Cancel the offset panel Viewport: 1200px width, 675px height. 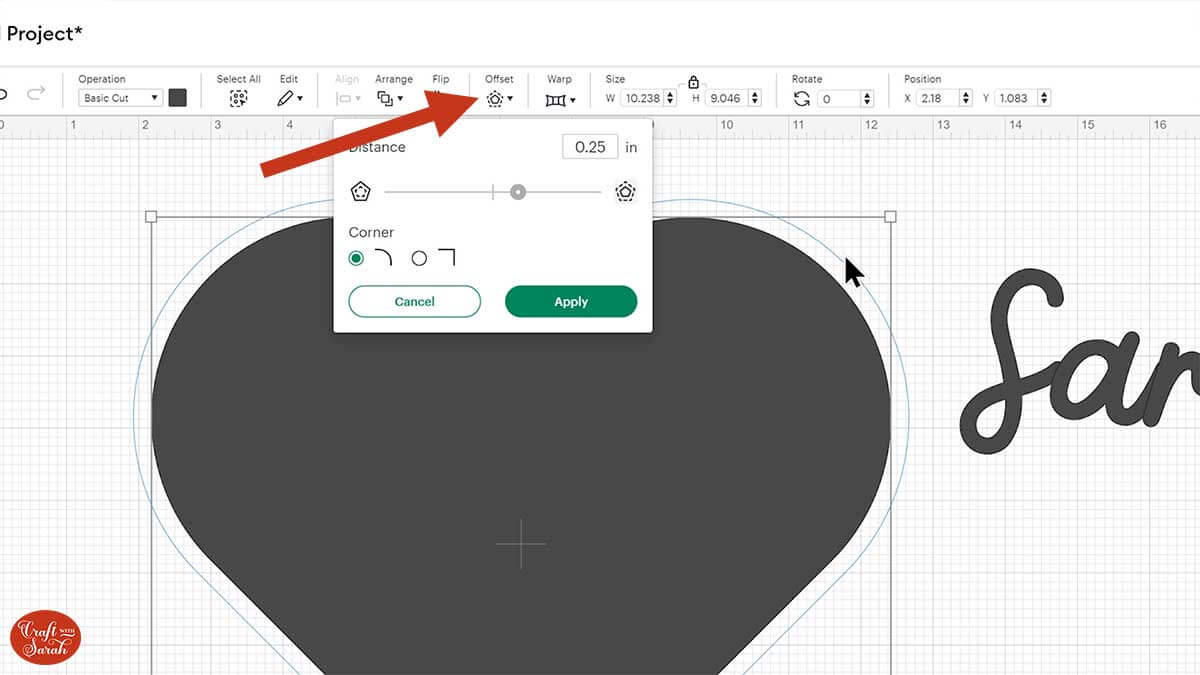[414, 301]
